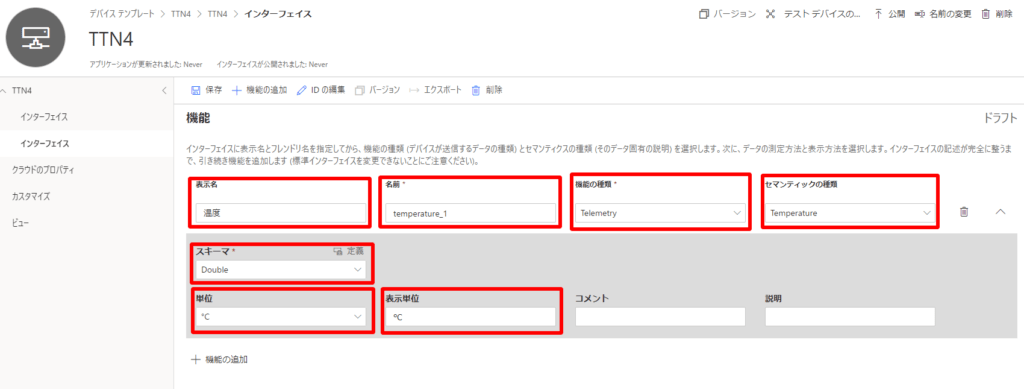Select クラウドのプロパティ in the sidebar

pyautogui.click(x=42, y=170)
